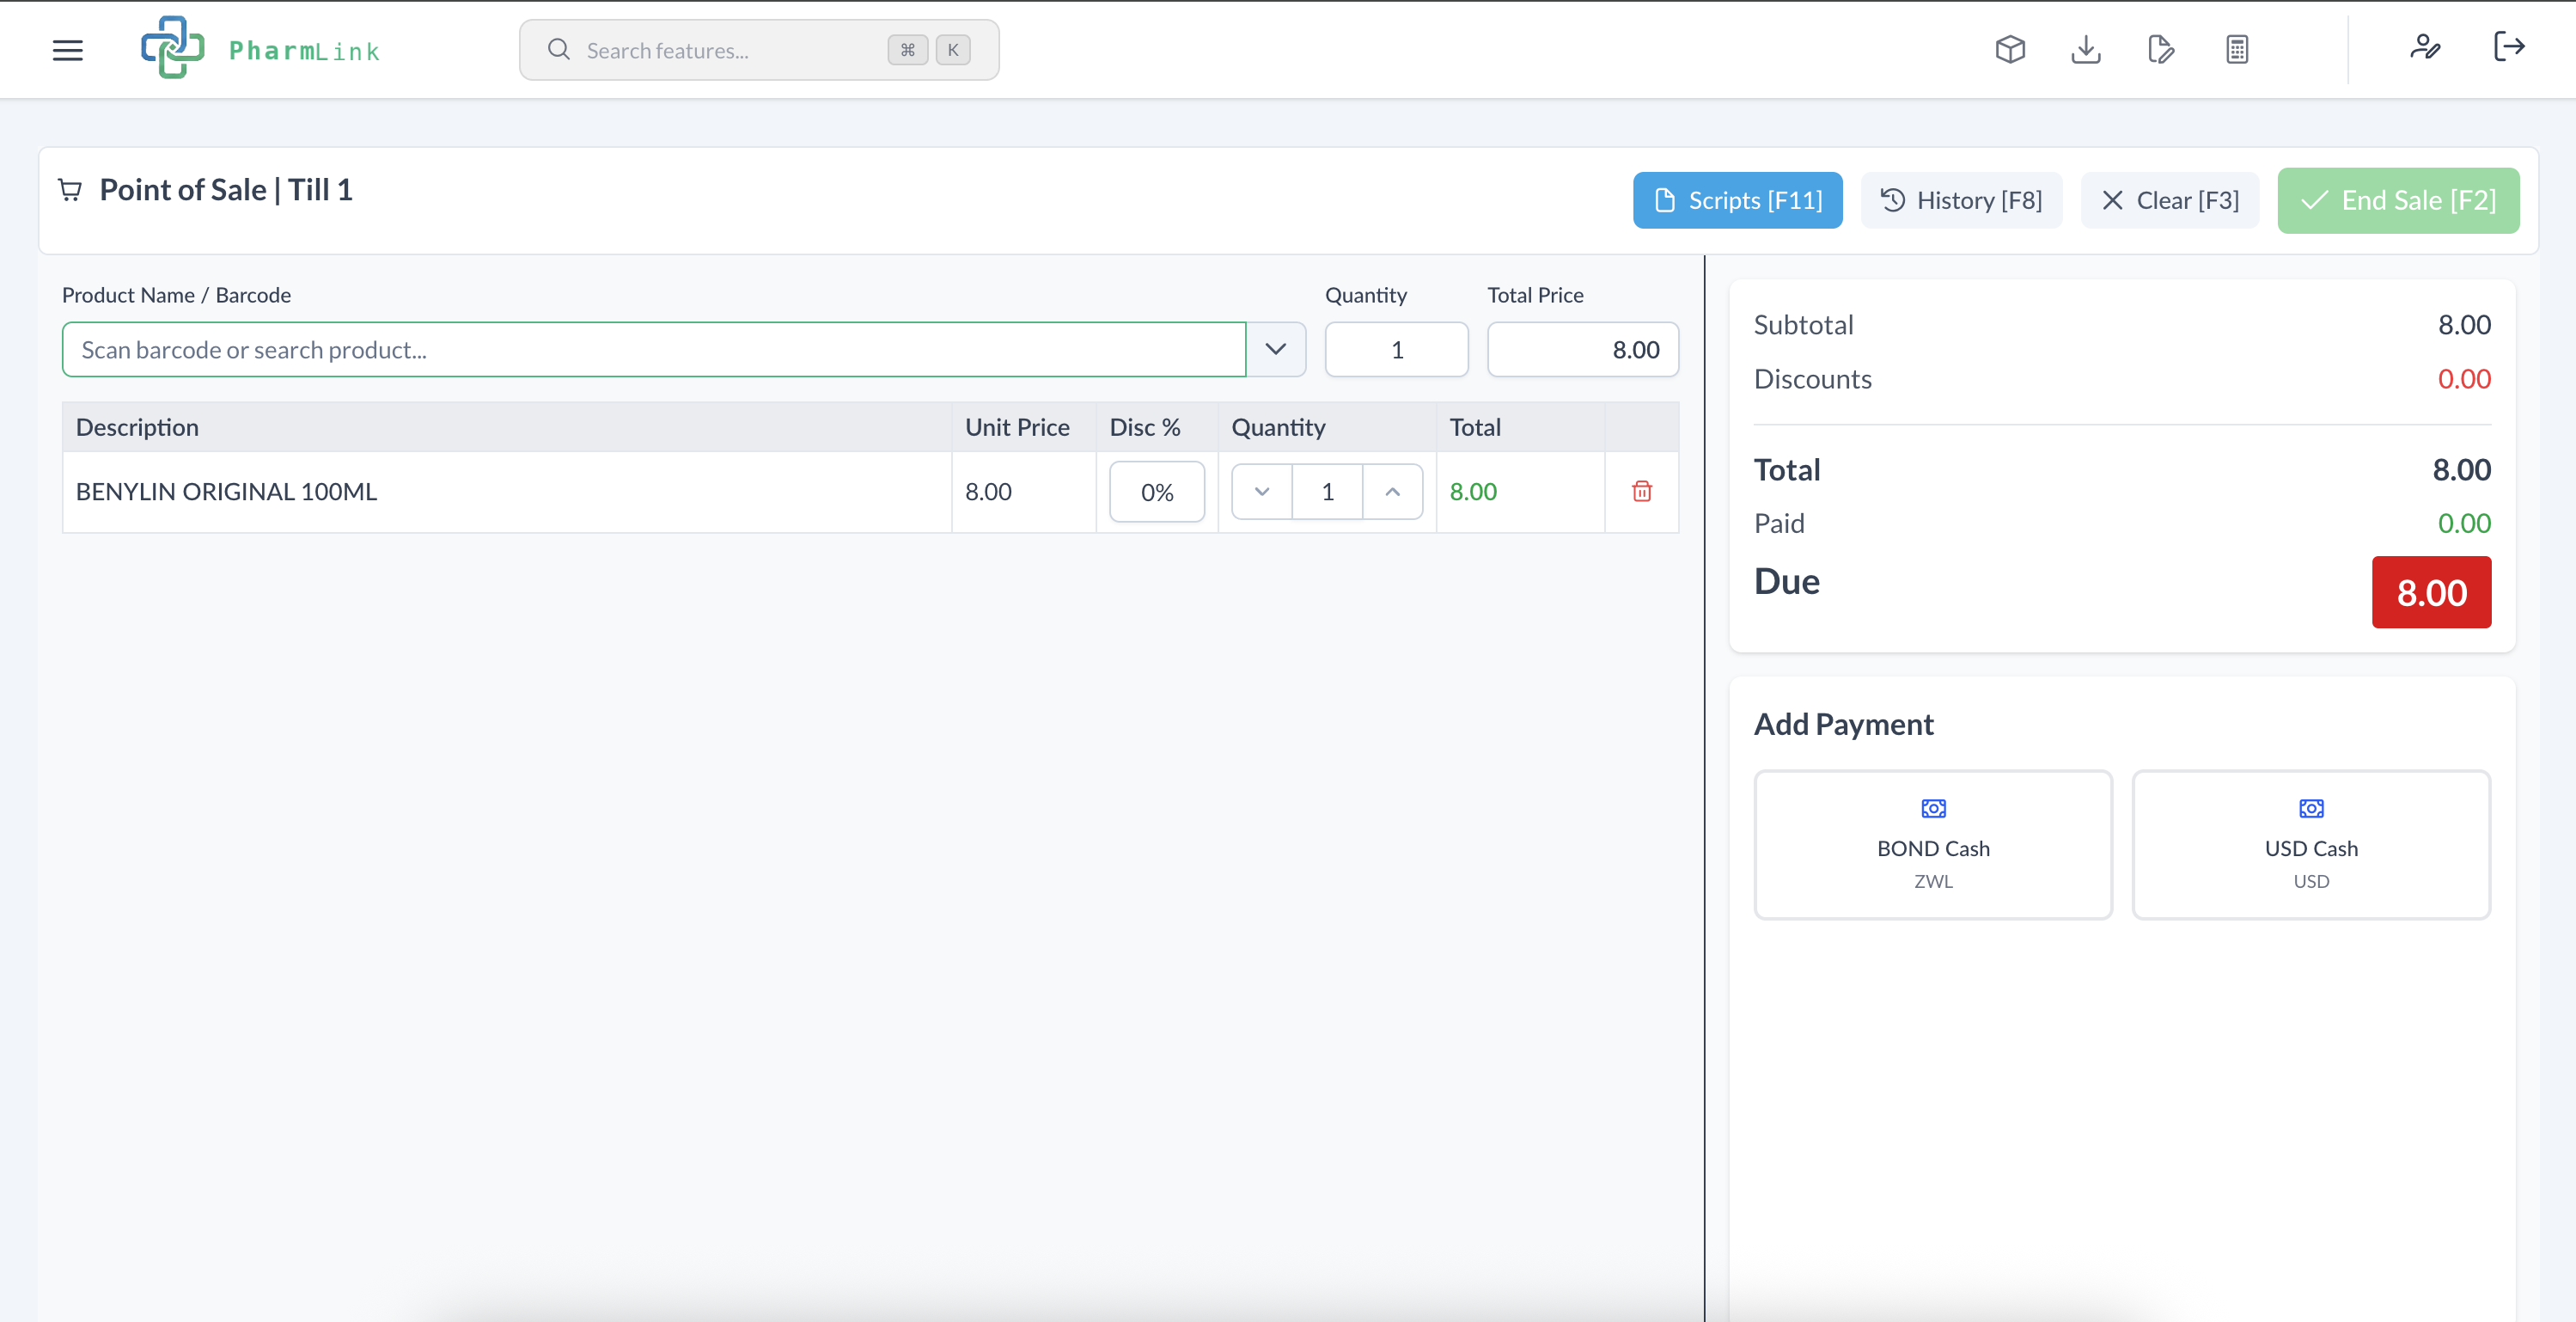Open the document edit icon near top right
2576x1322 pixels.
click(x=2160, y=49)
